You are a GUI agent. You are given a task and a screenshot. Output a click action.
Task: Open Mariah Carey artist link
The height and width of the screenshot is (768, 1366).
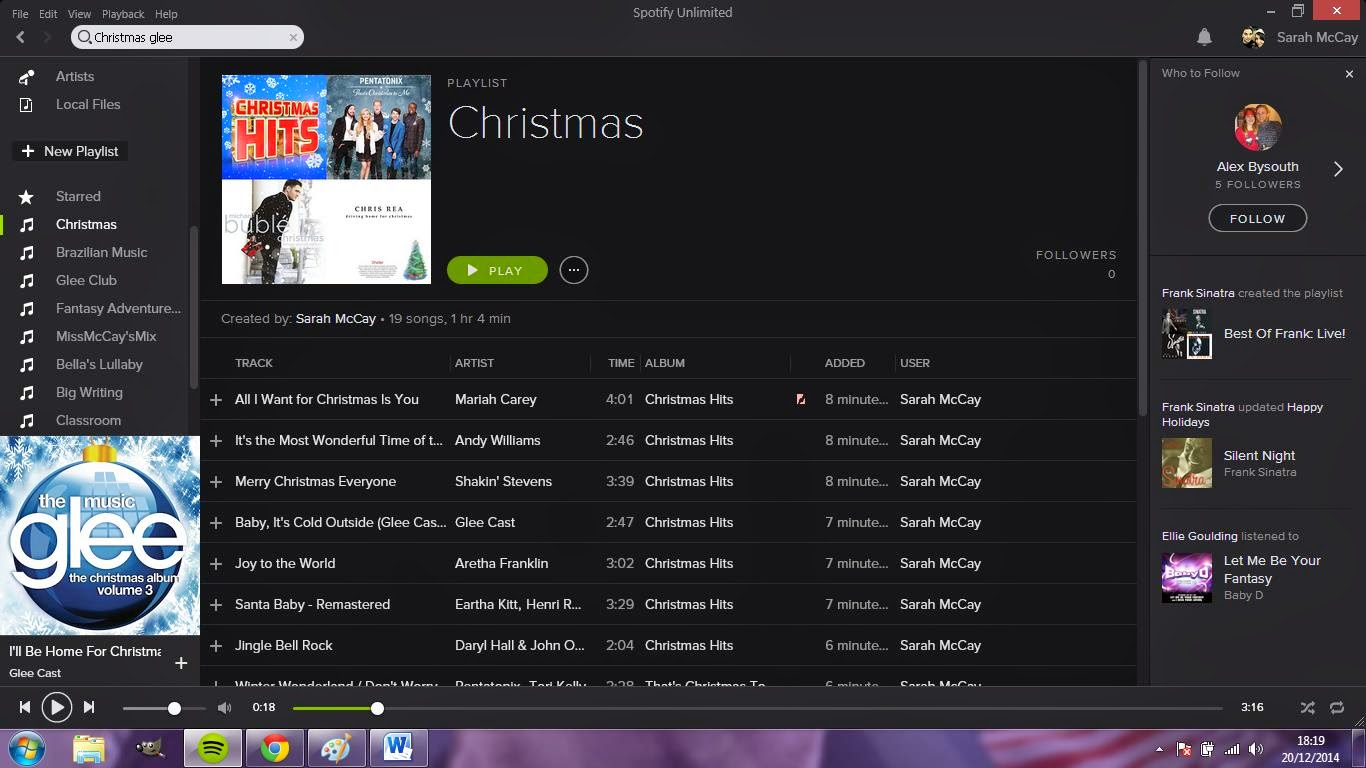pyautogui.click(x=496, y=399)
